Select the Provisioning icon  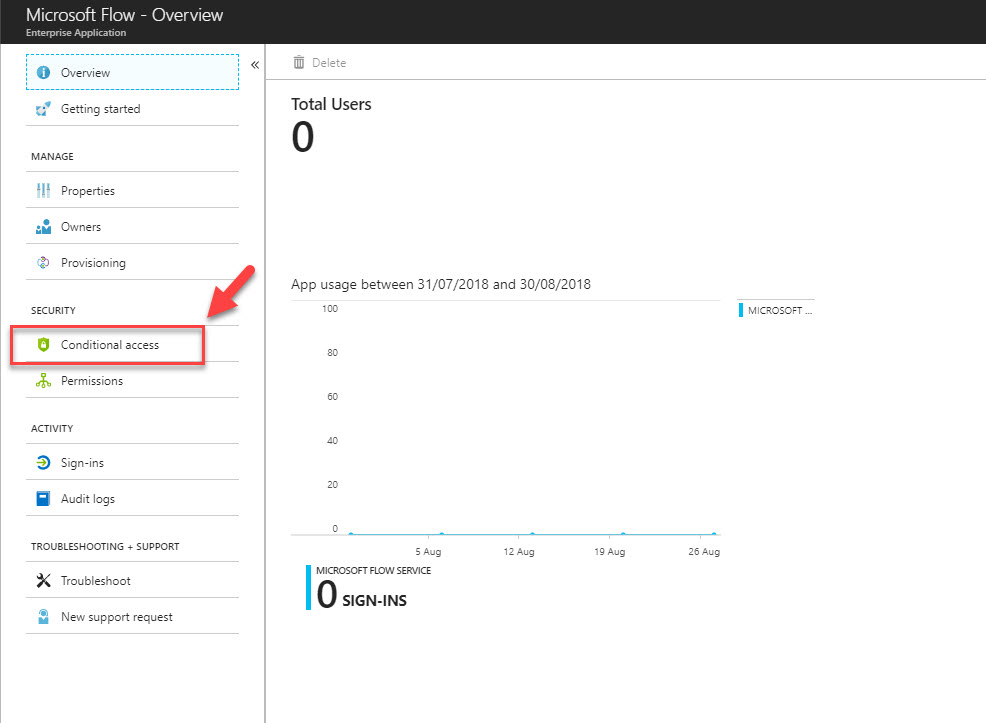pos(43,262)
